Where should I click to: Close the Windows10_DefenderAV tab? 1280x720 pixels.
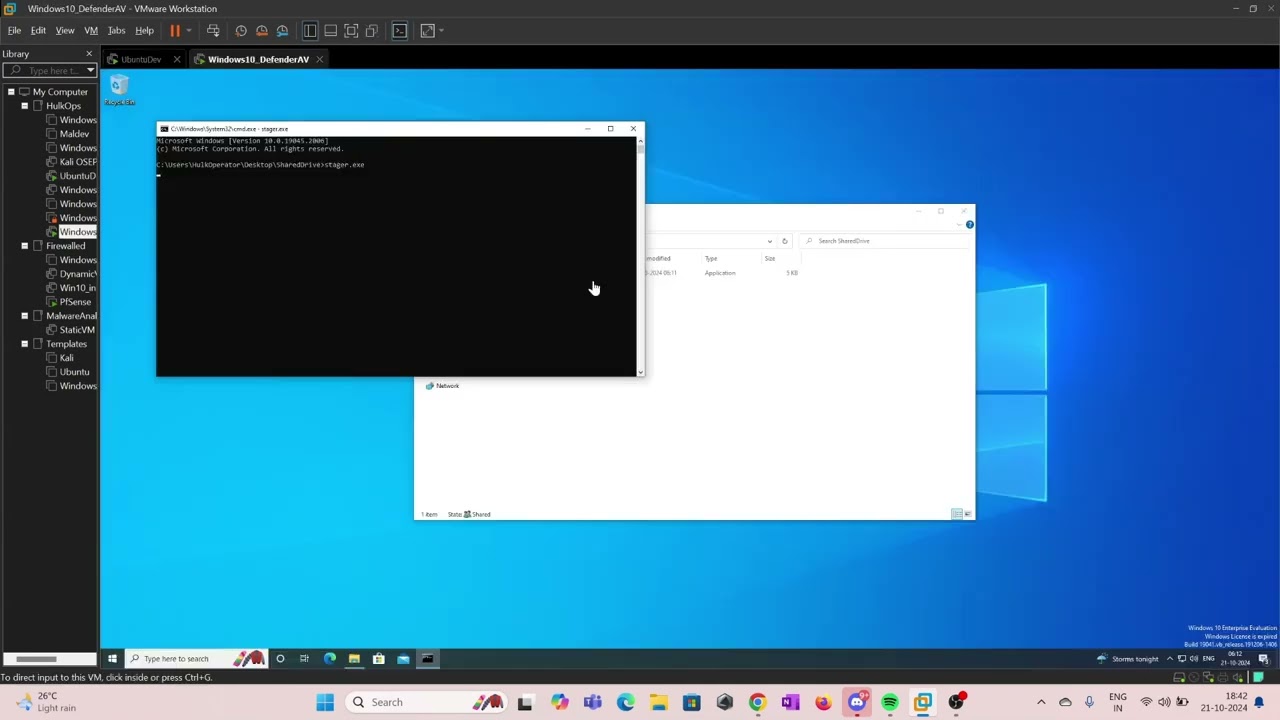[319, 59]
